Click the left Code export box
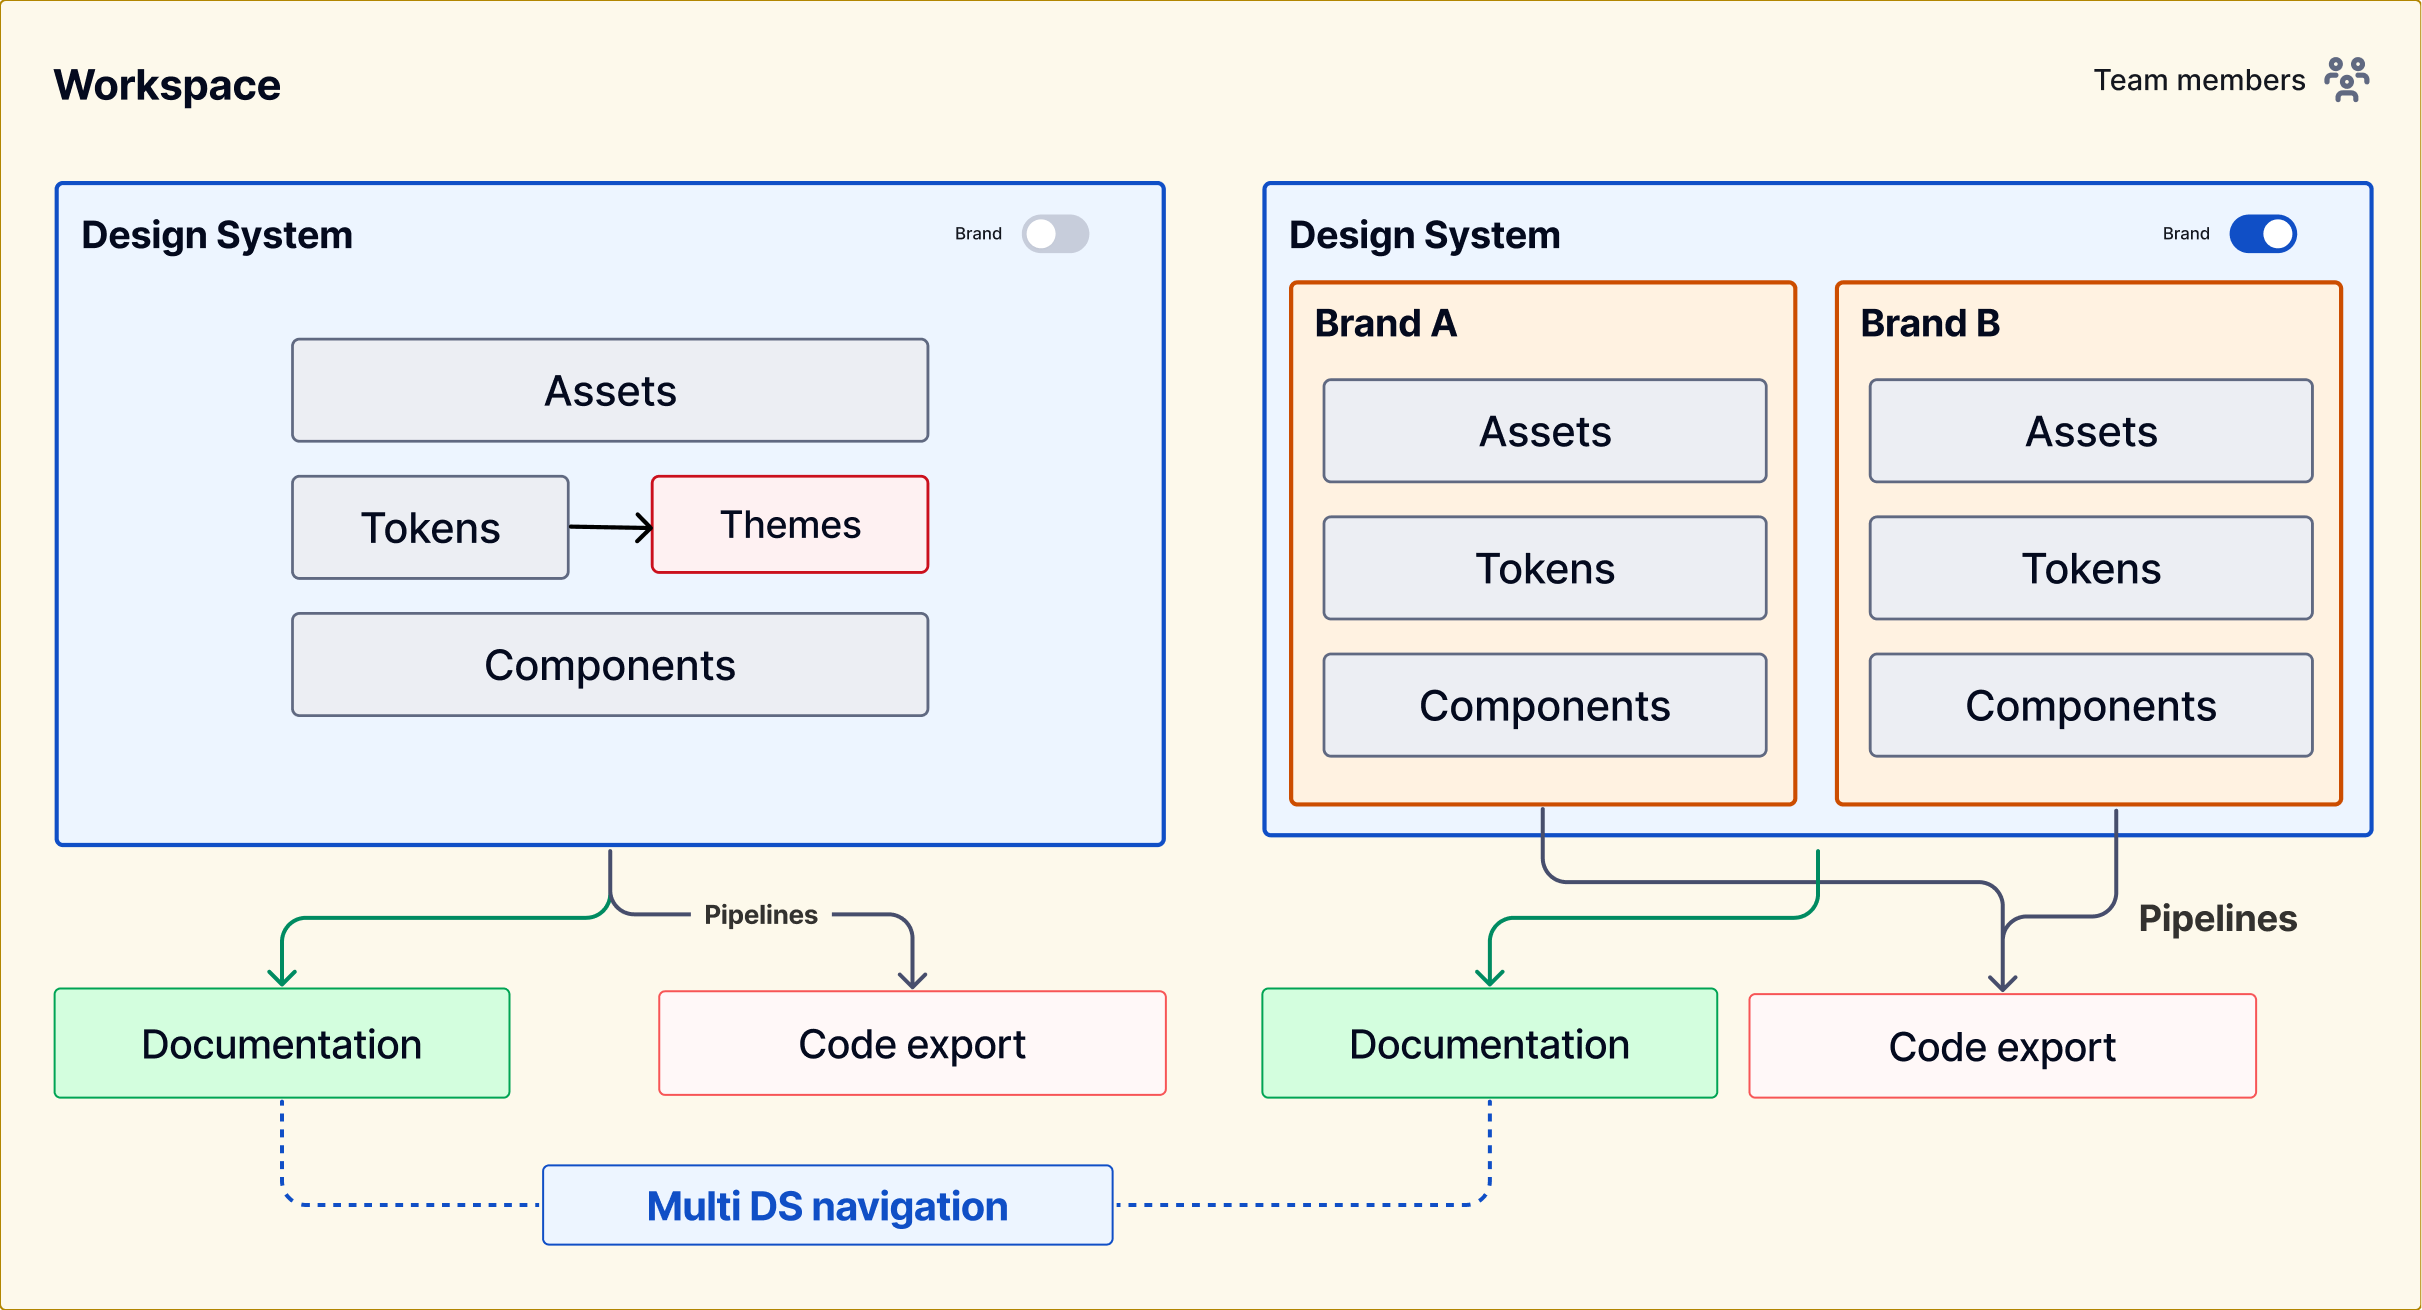 click(x=912, y=1044)
